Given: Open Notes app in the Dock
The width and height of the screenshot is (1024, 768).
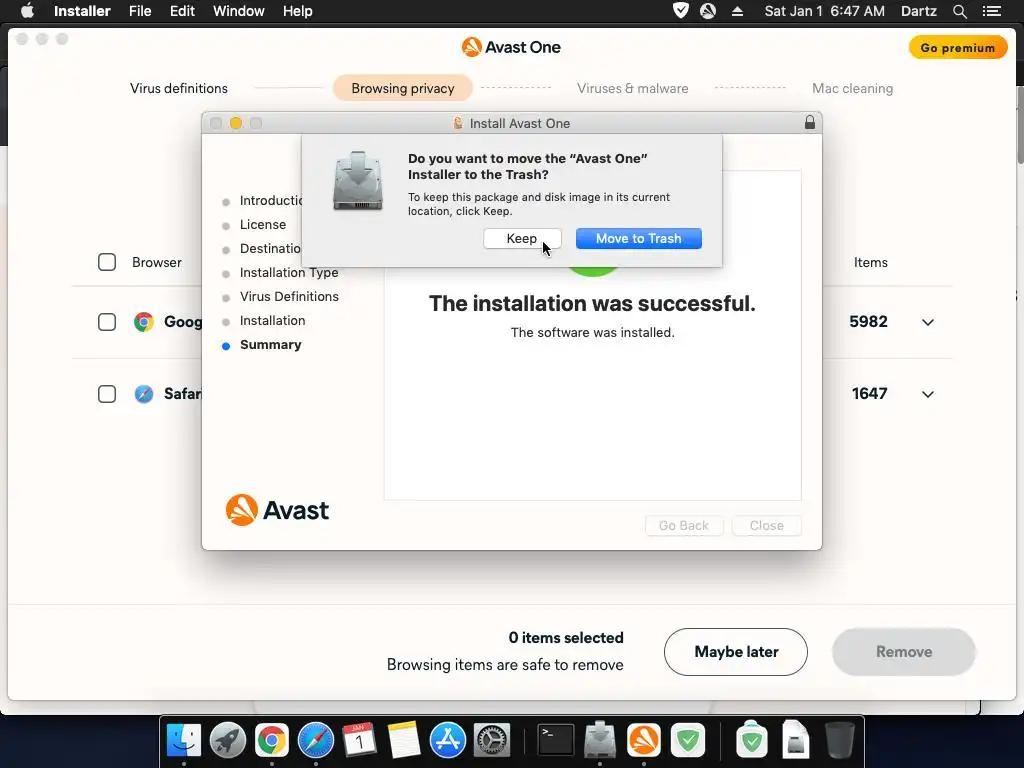Looking at the screenshot, I should pos(404,741).
